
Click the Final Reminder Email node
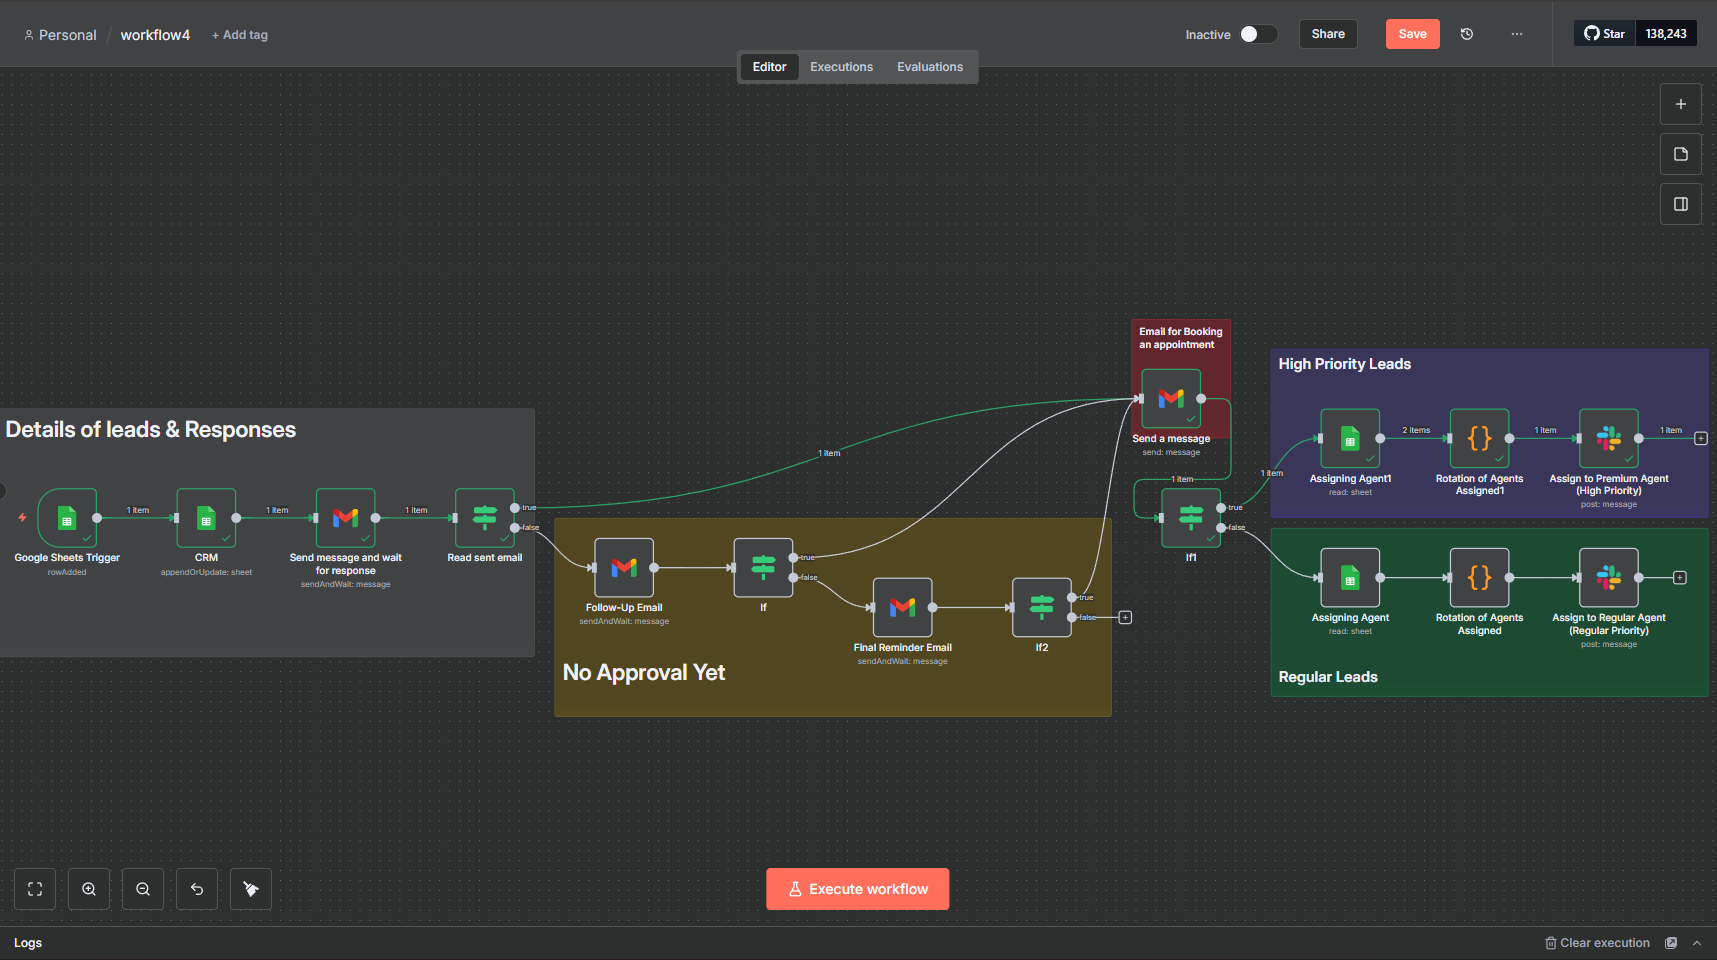[x=902, y=607]
